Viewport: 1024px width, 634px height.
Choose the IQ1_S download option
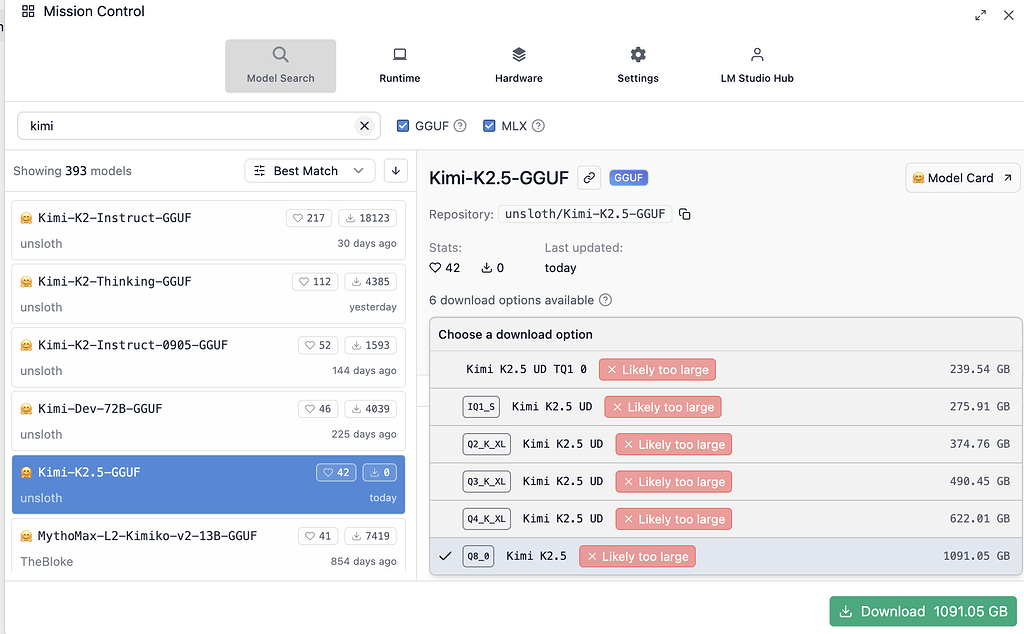[726, 407]
